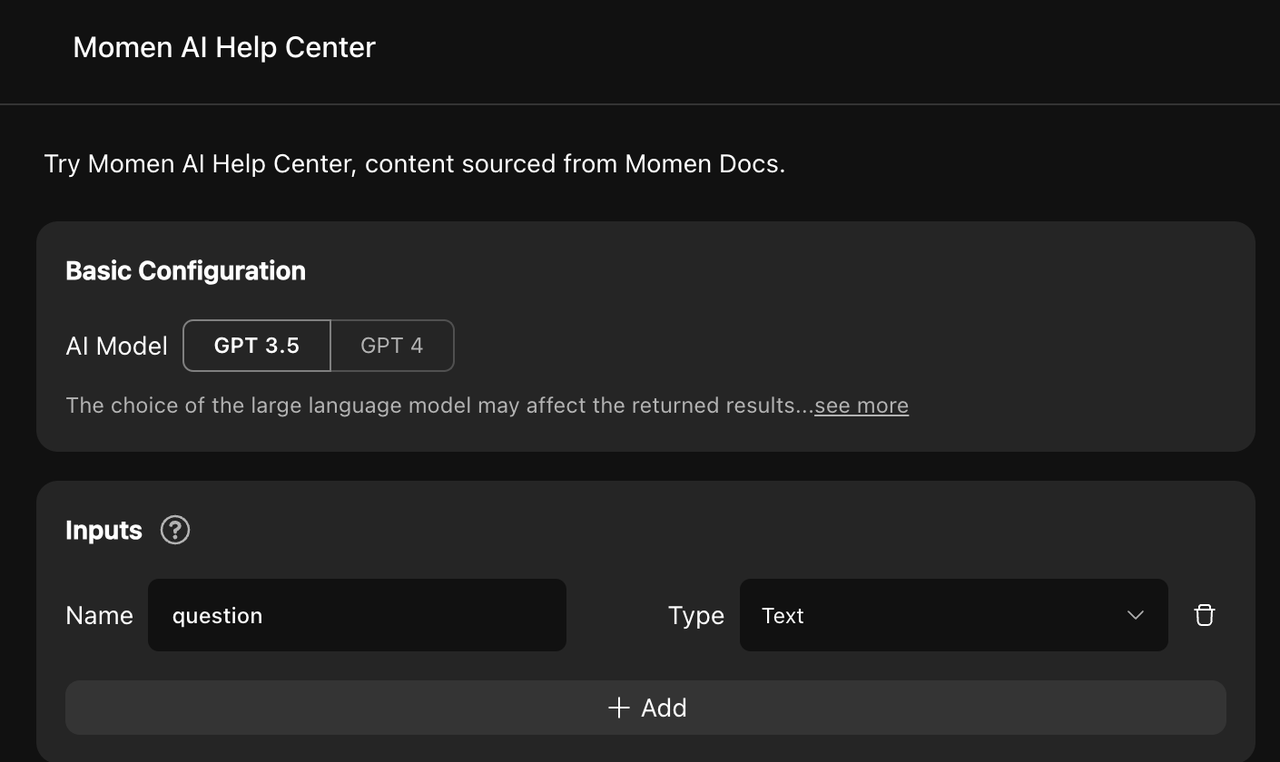Click the Basic Configuration heading
Image resolution: width=1280 pixels, height=762 pixels.
(x=185, y=271)
